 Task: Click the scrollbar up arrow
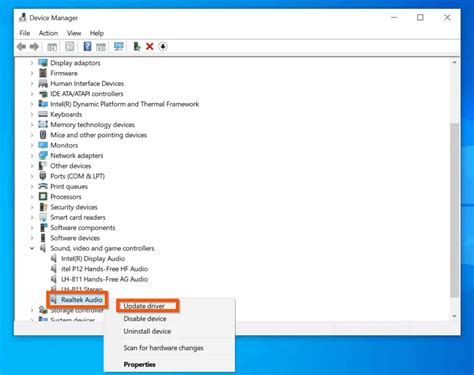point(454,62)
